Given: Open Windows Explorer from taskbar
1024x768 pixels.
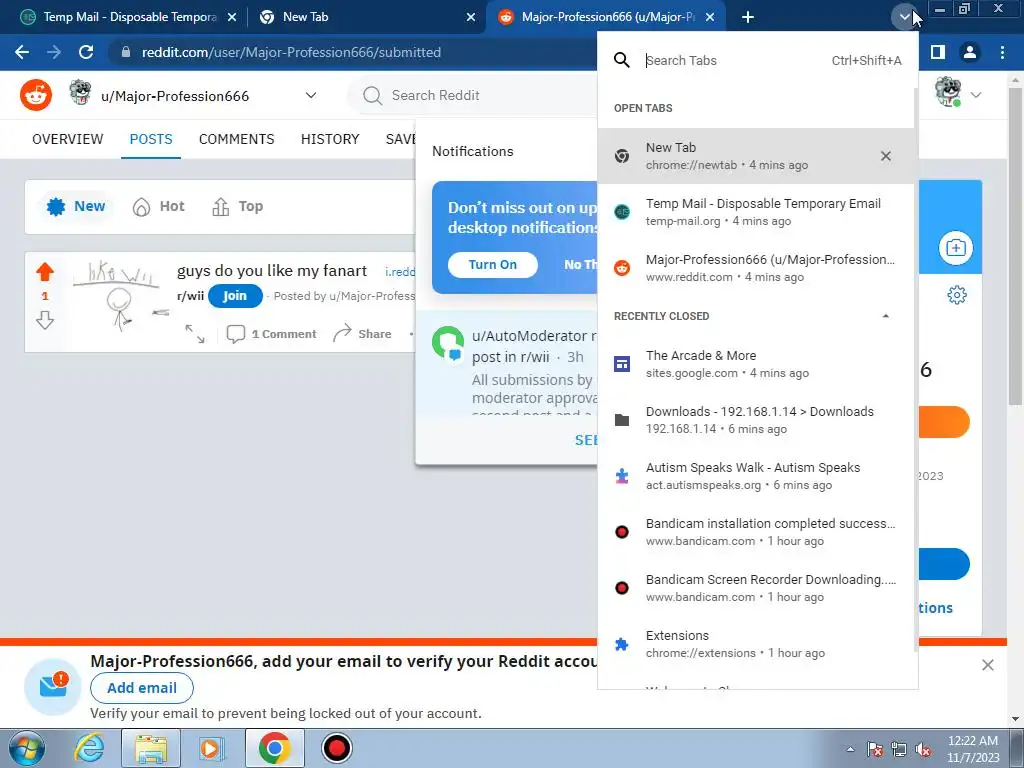Looking at the screenshot, I should [151, 748].
